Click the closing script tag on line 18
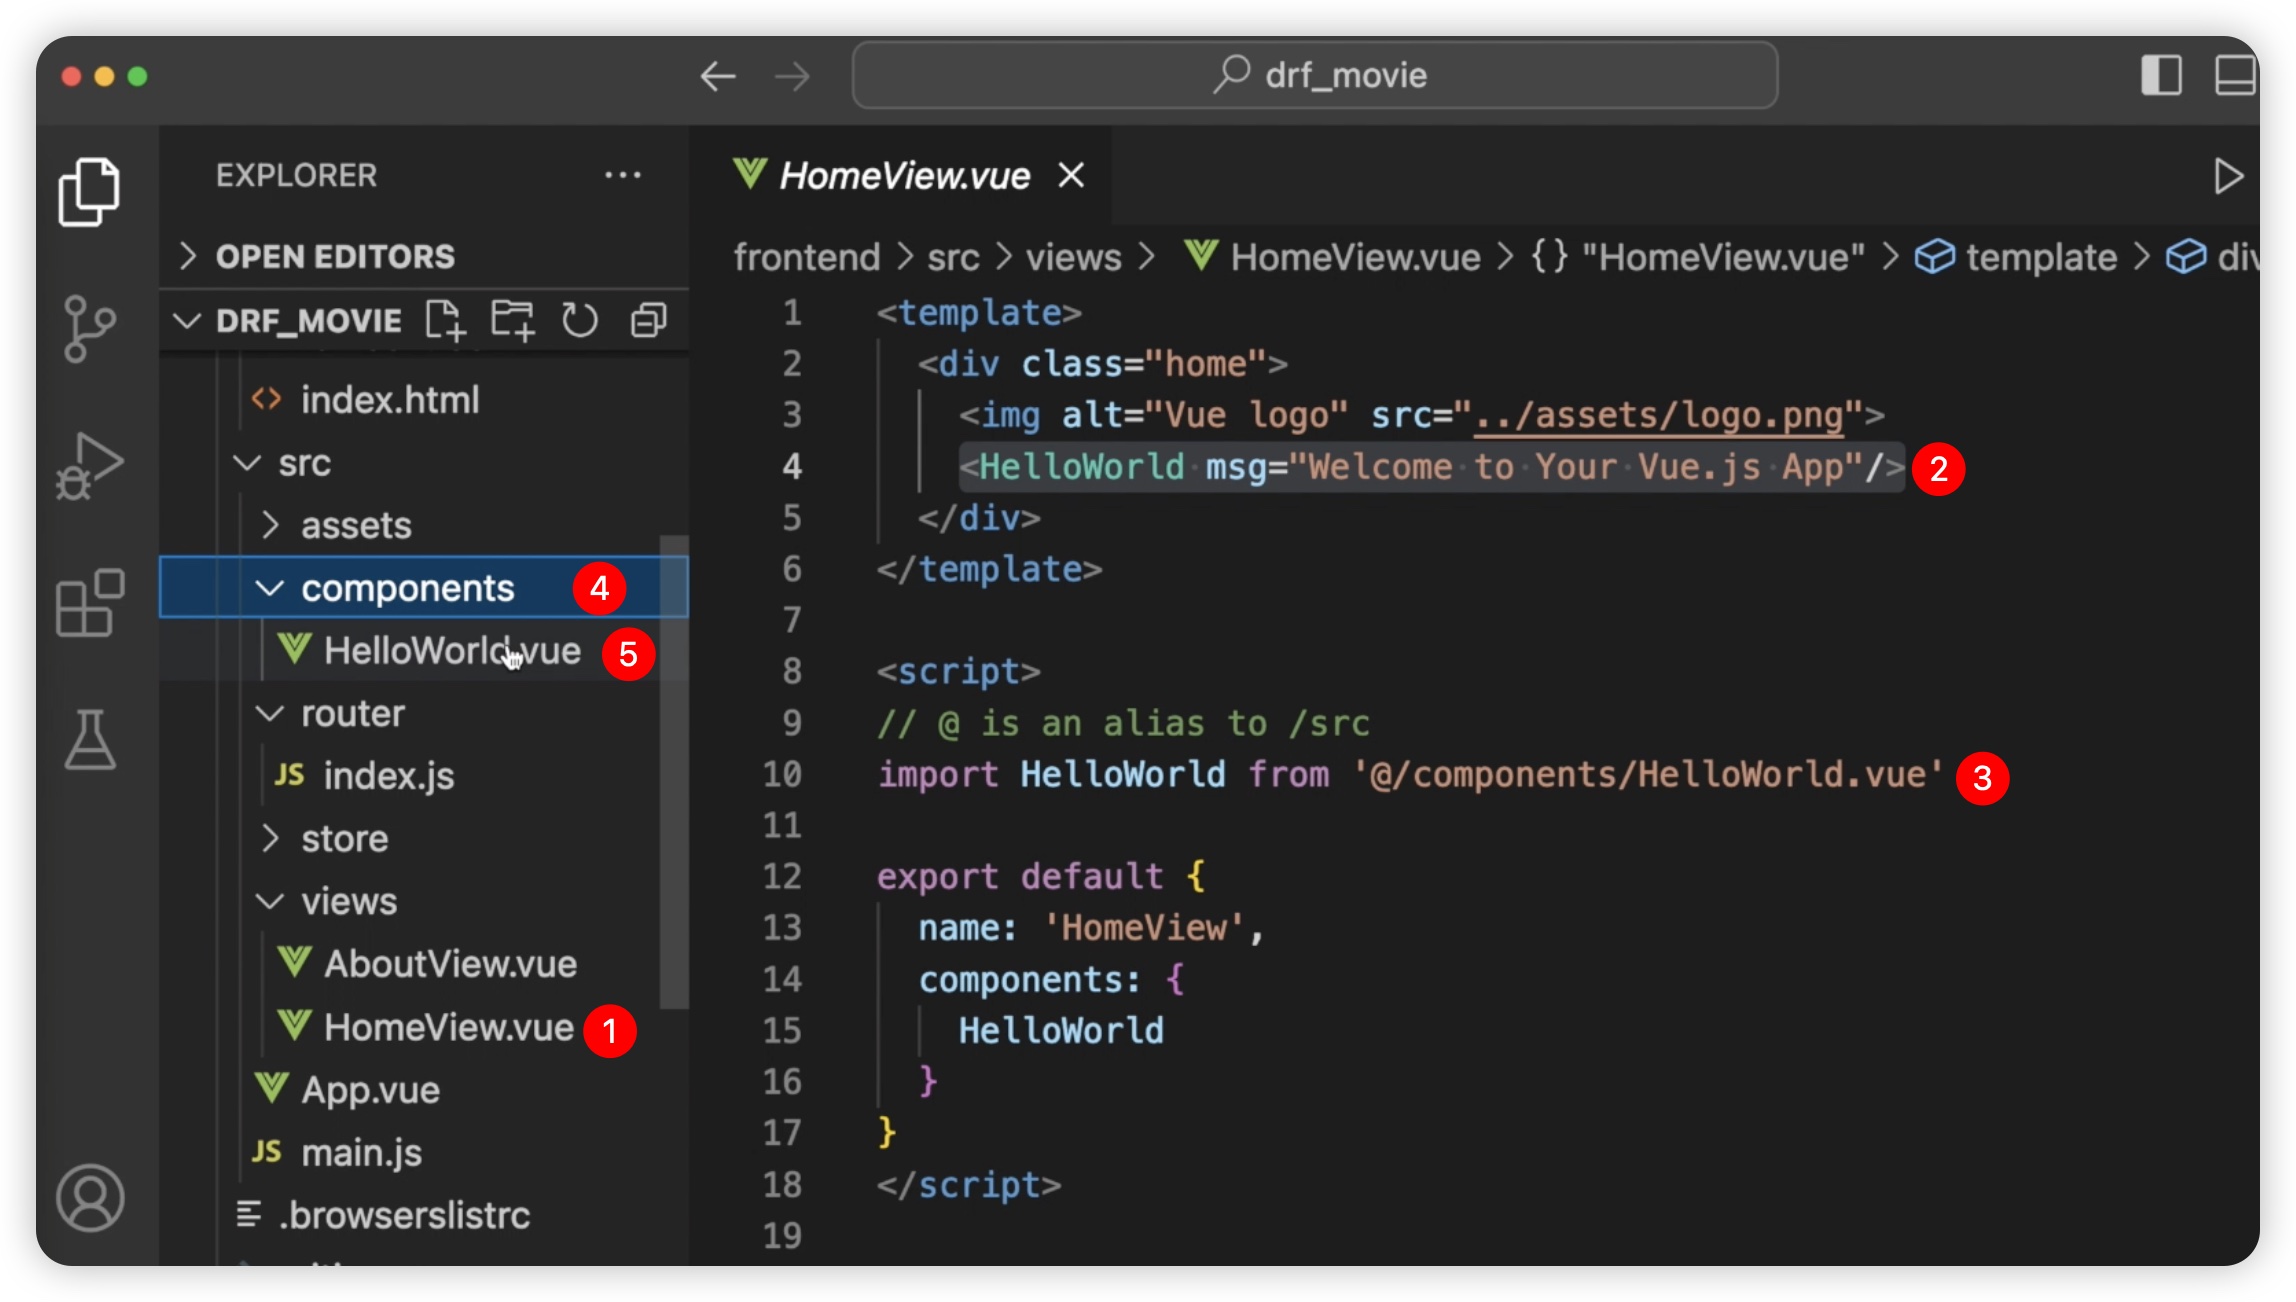The height and width of the screenshot is (1302, 2296). point(968,1185)
